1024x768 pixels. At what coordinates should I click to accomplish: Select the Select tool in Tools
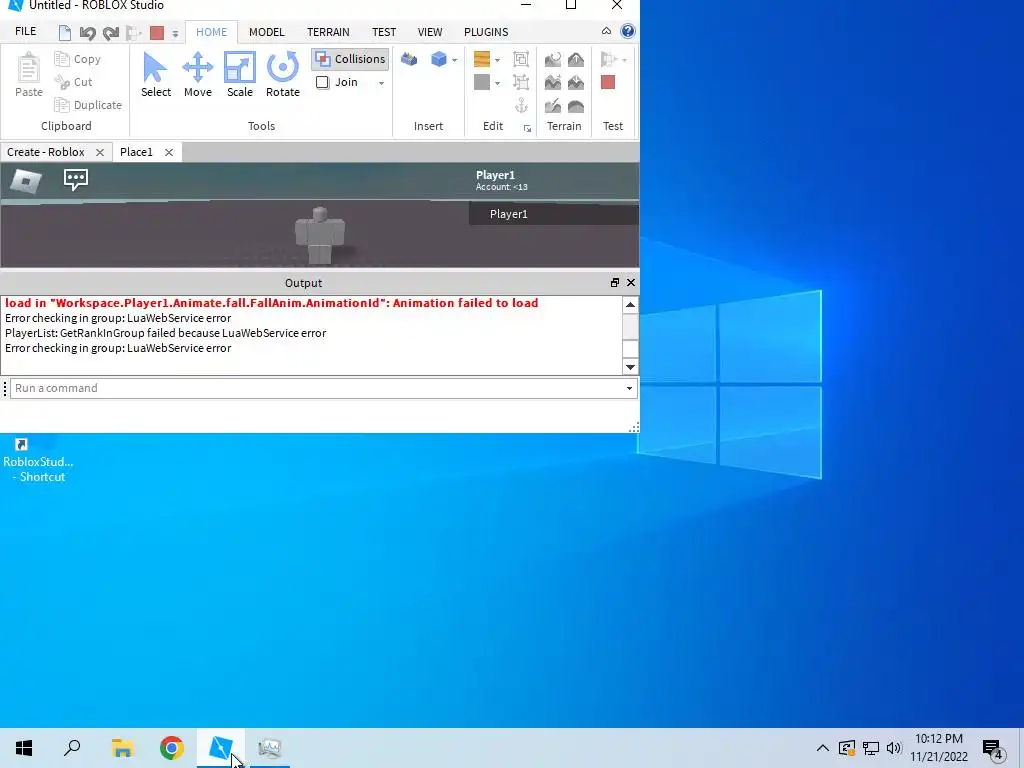pos(155,75)
